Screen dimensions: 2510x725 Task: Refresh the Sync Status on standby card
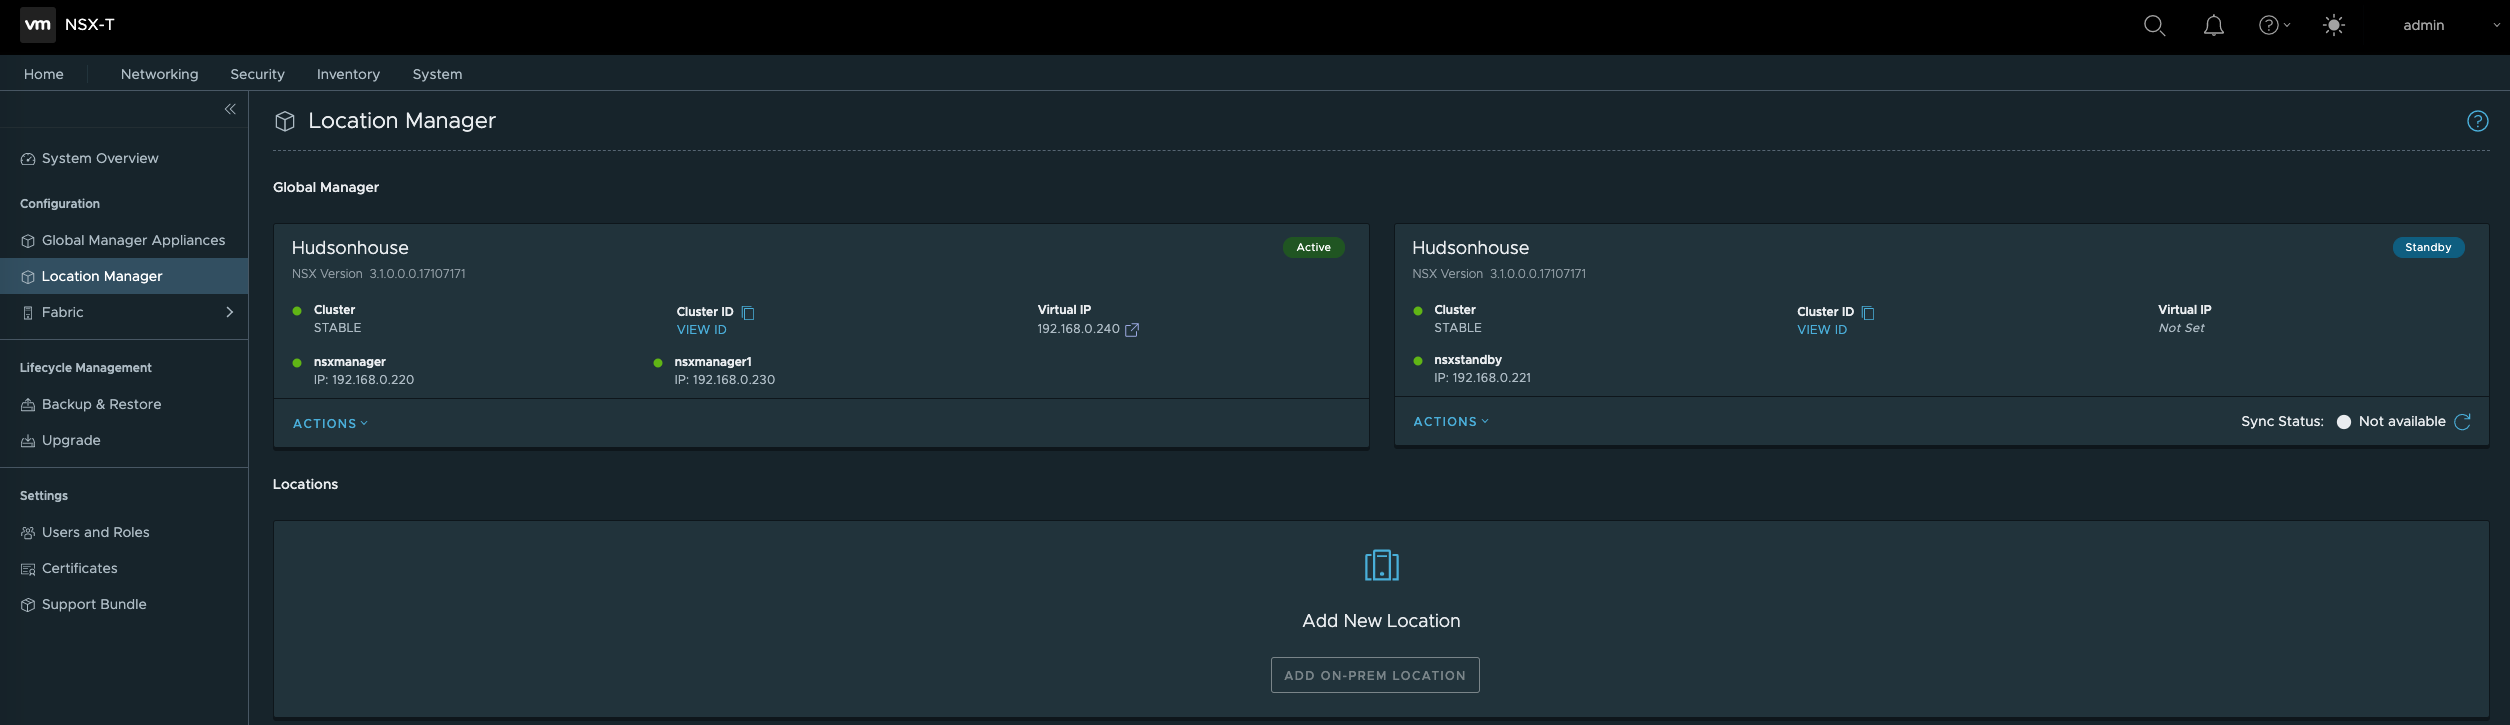coord(2463,422)
